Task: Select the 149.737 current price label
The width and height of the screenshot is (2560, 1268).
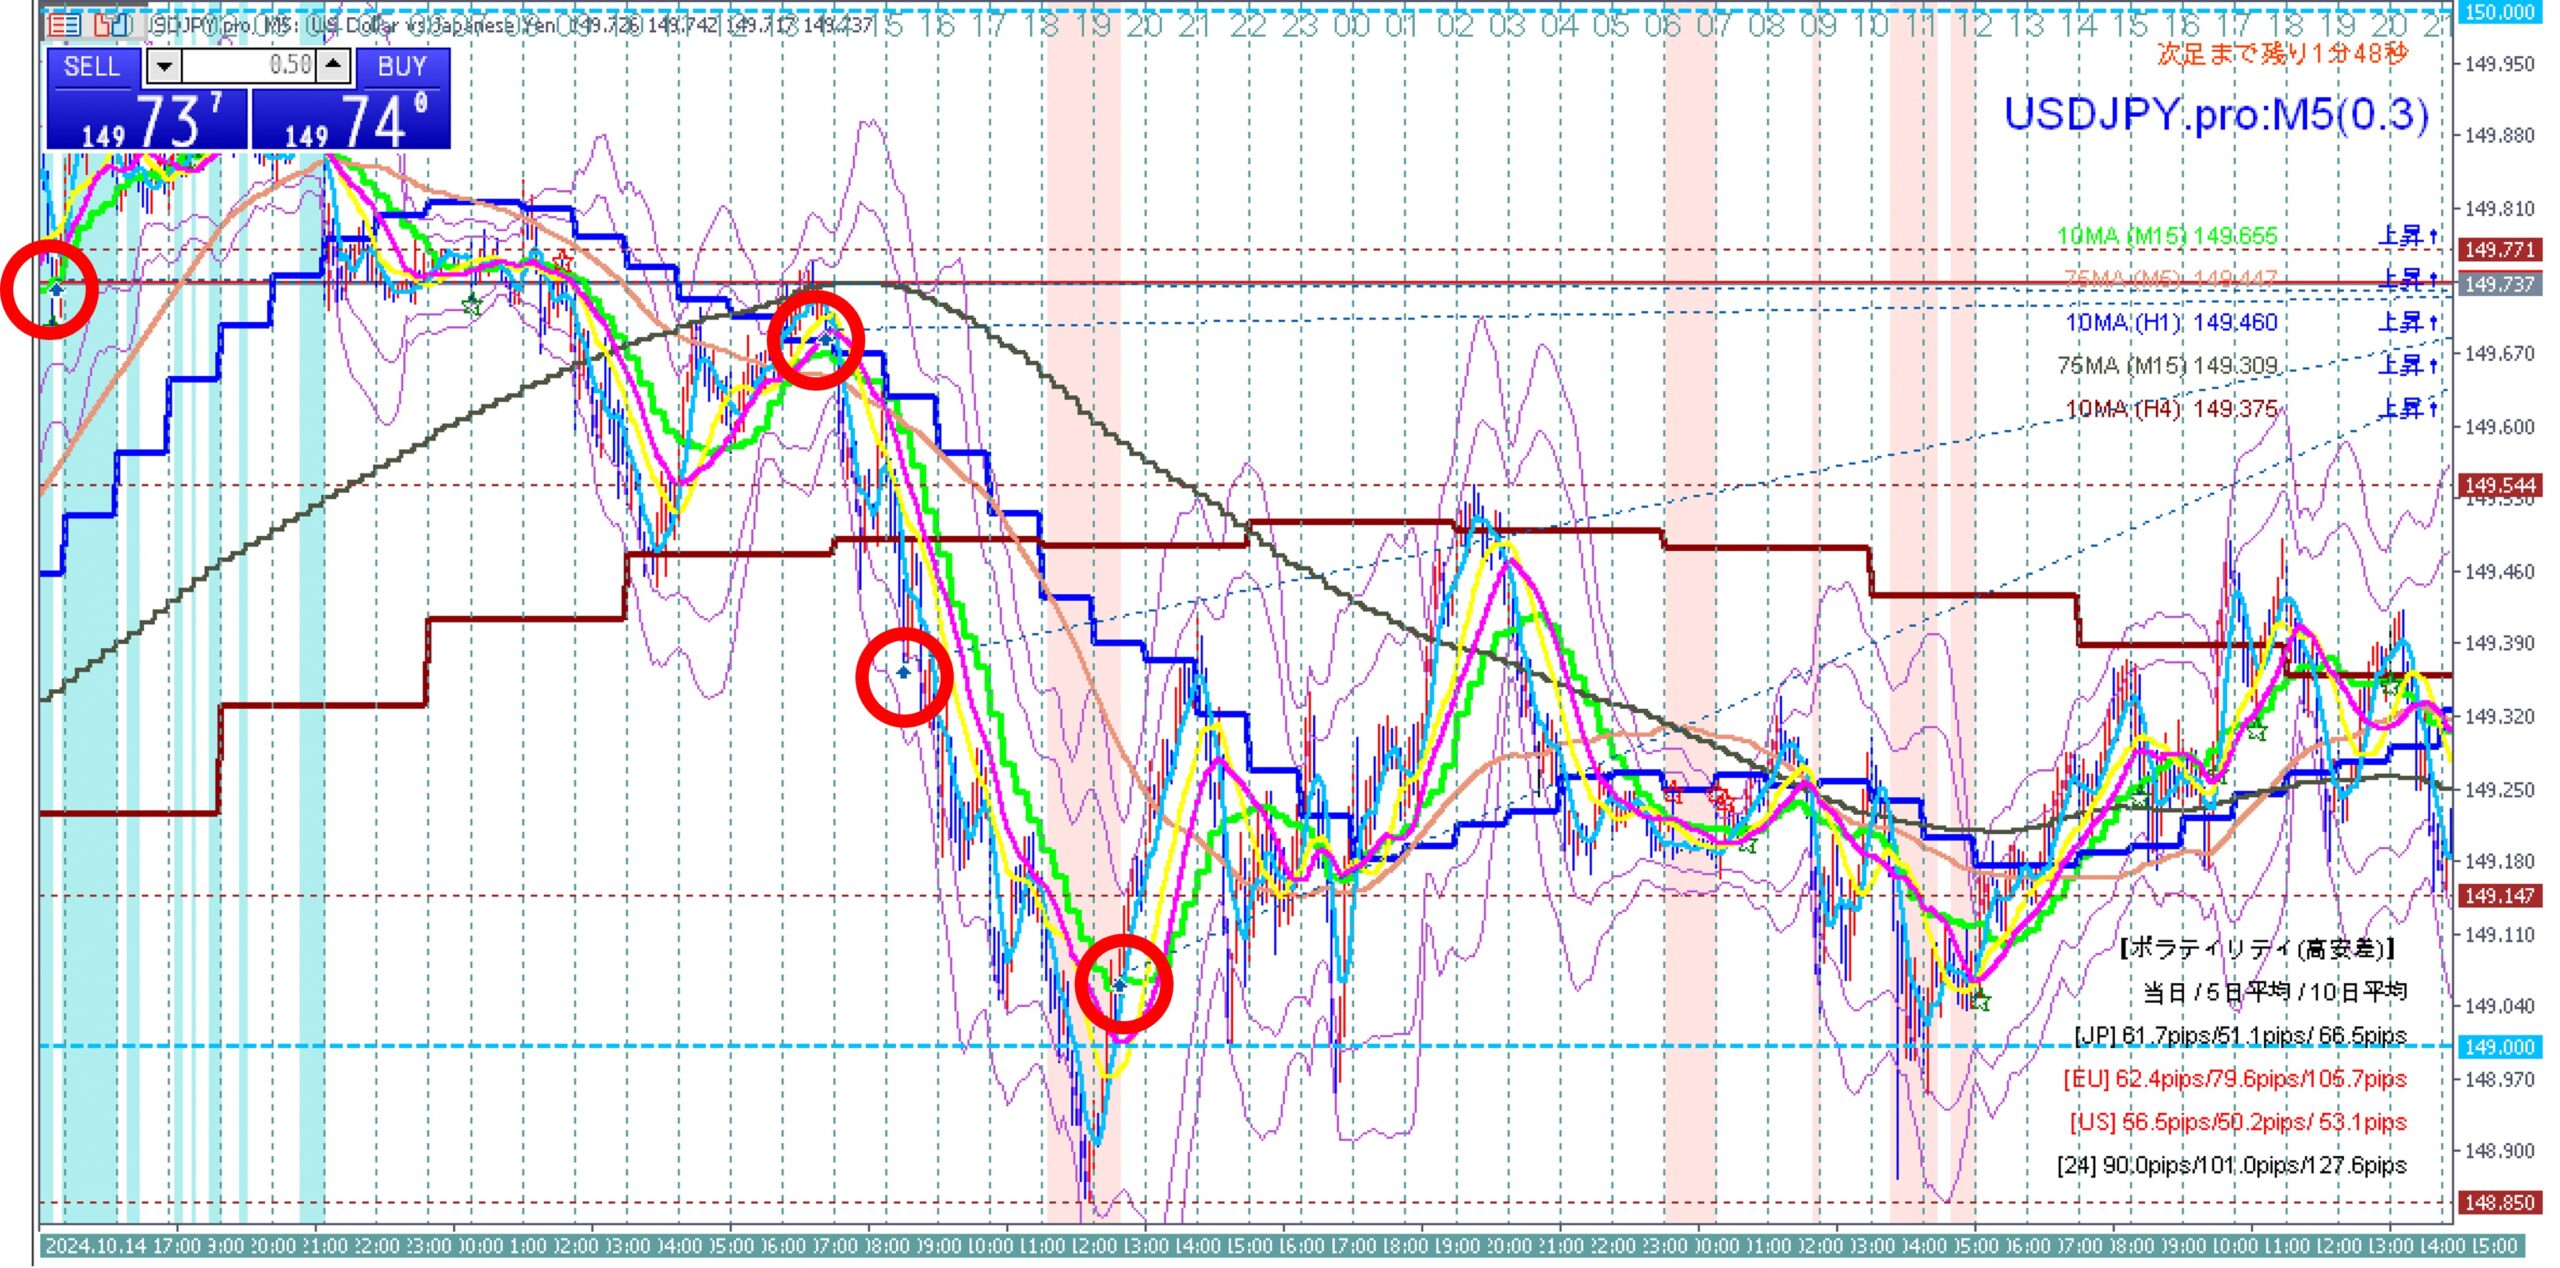Action: coord(2499,285)
